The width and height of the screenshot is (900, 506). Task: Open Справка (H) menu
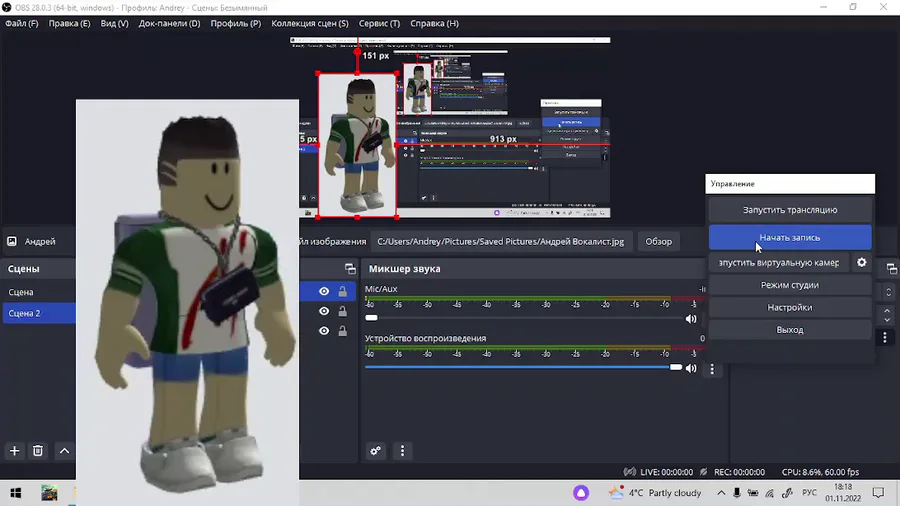click(435, 24)
